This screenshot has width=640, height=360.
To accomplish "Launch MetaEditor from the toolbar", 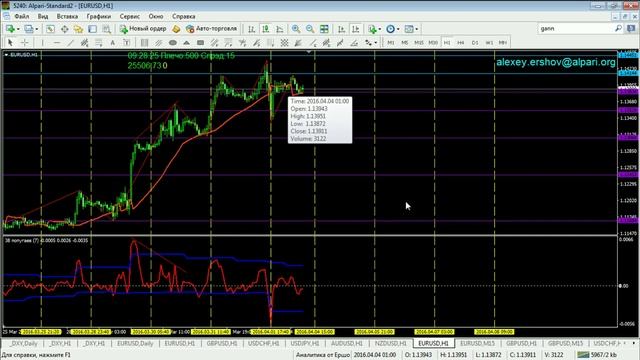I will coord(176,29).
